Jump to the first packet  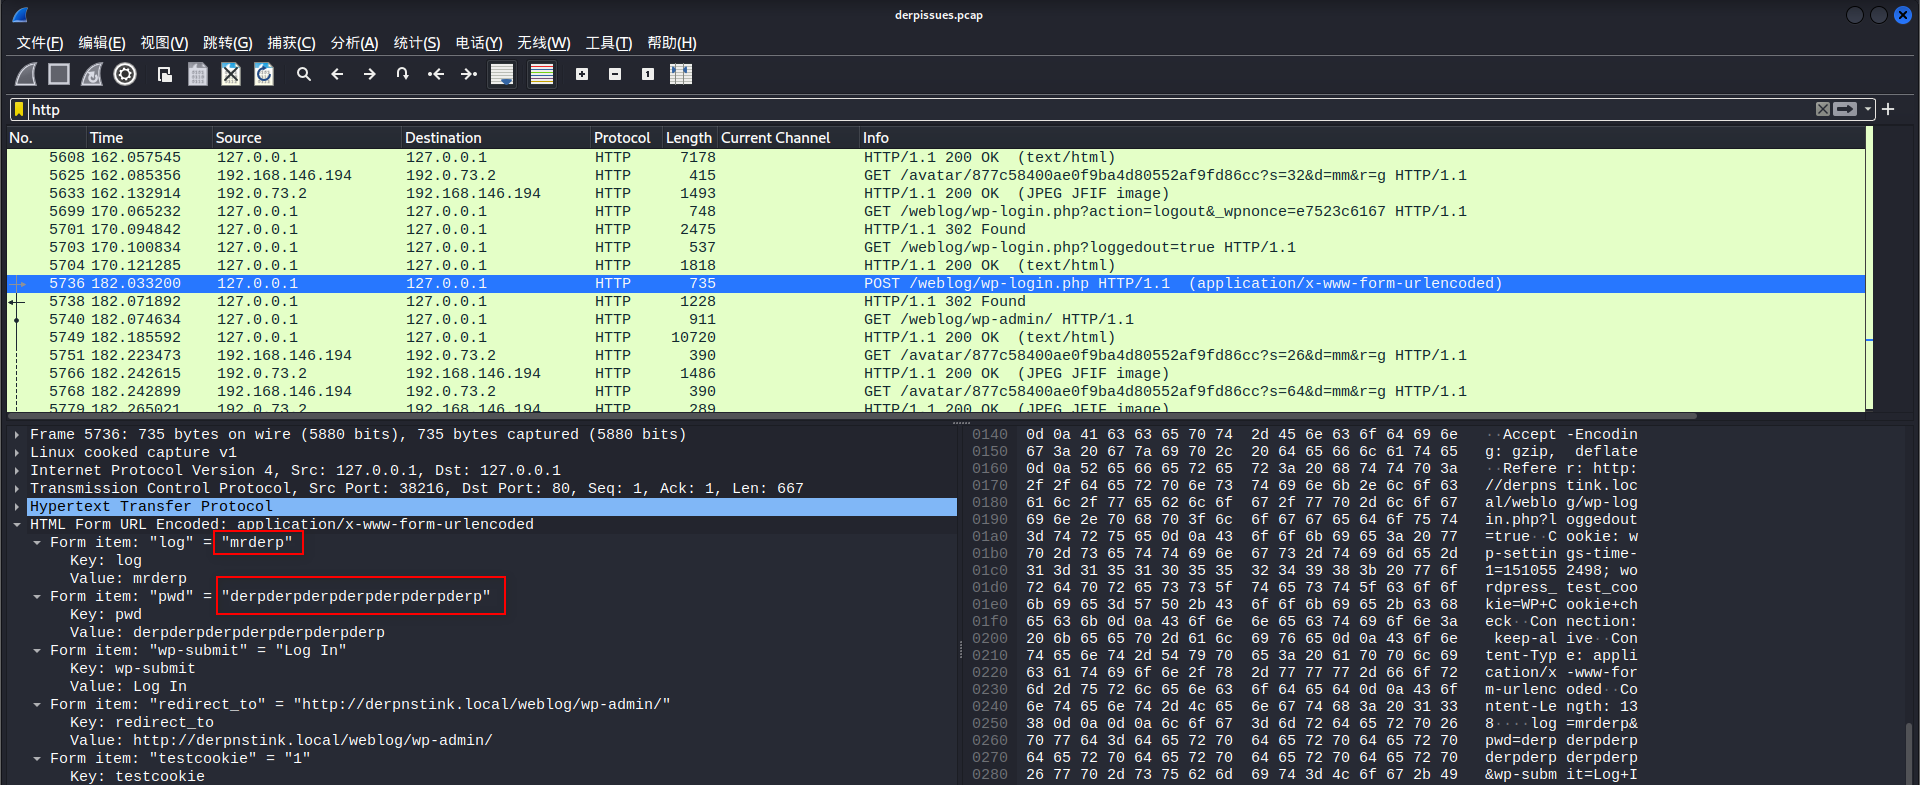click(x=436, y=74)
